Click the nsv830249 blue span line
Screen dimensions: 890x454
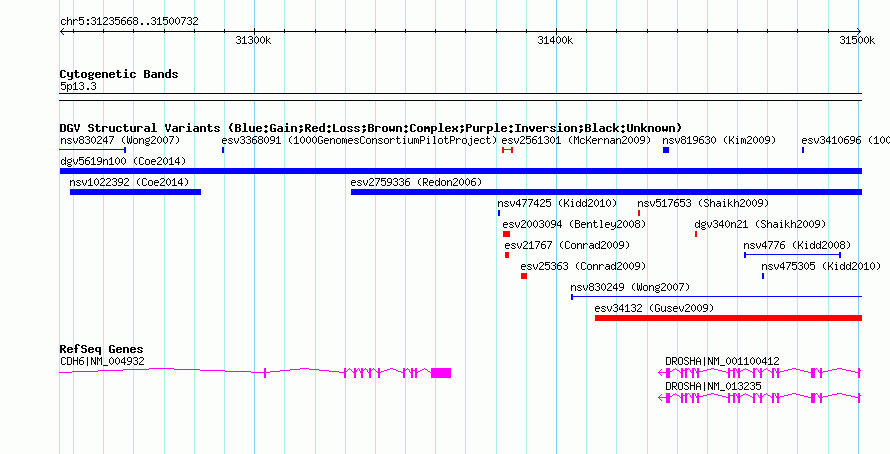pyautogui.click(x=716, y=297)
